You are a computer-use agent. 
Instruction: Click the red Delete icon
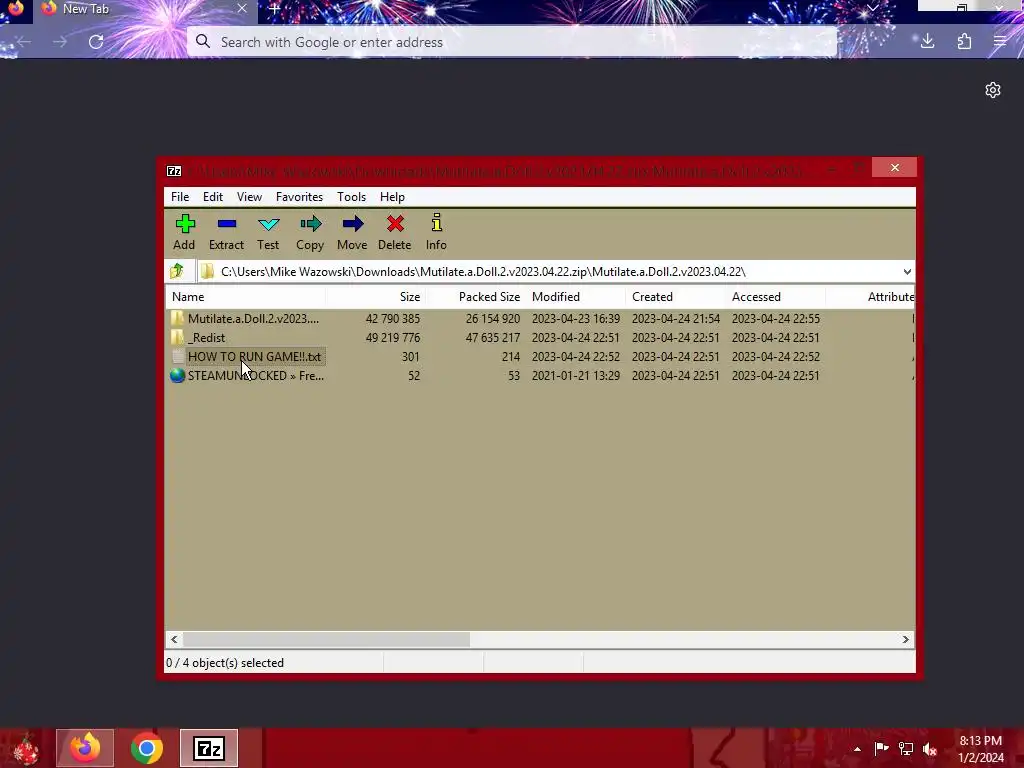(x=395, y=224)
